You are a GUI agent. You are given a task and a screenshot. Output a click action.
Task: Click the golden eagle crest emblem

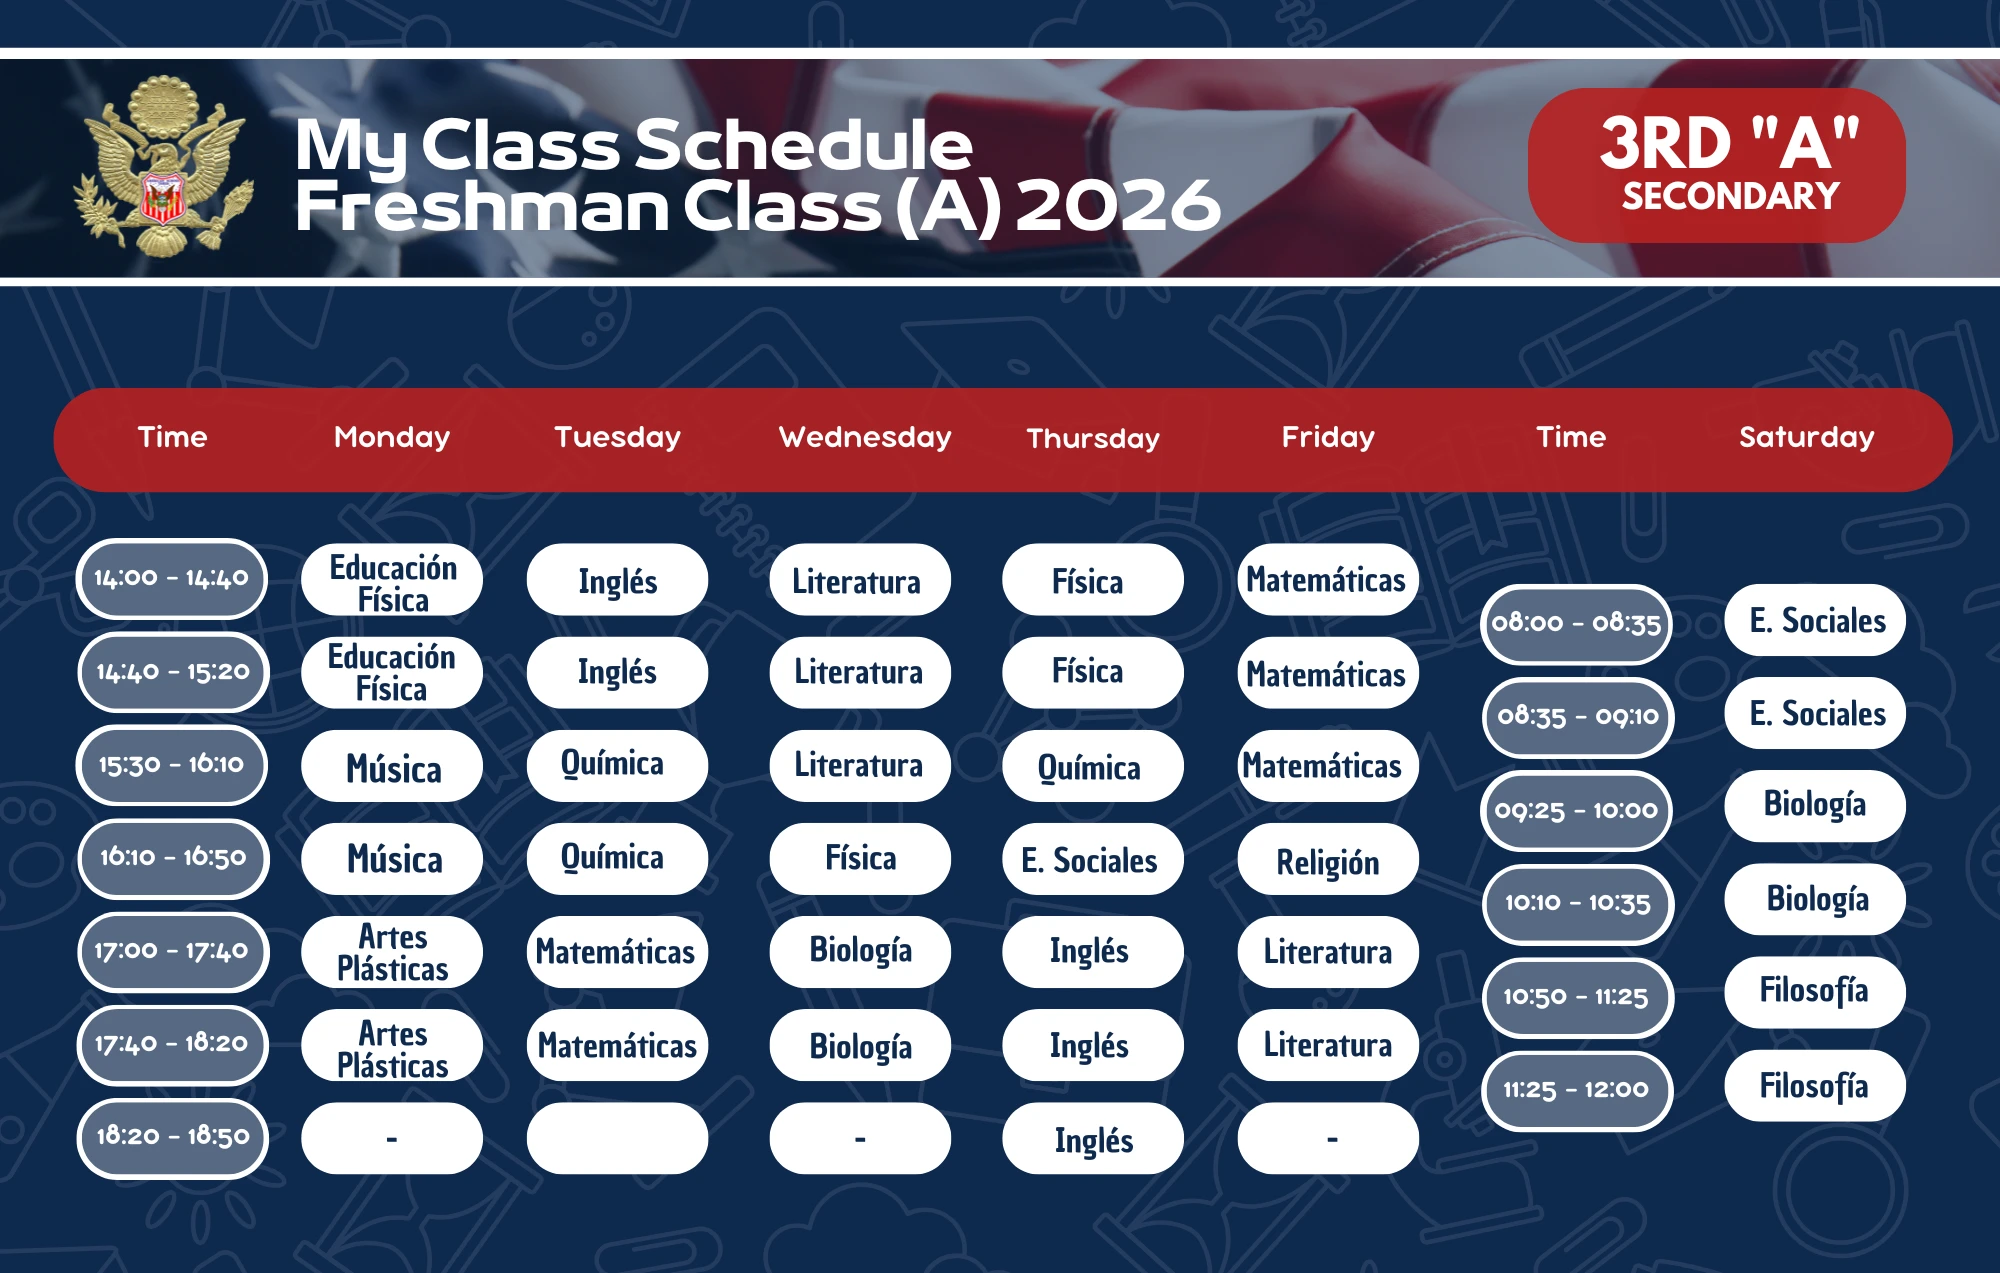click(163, 167)
